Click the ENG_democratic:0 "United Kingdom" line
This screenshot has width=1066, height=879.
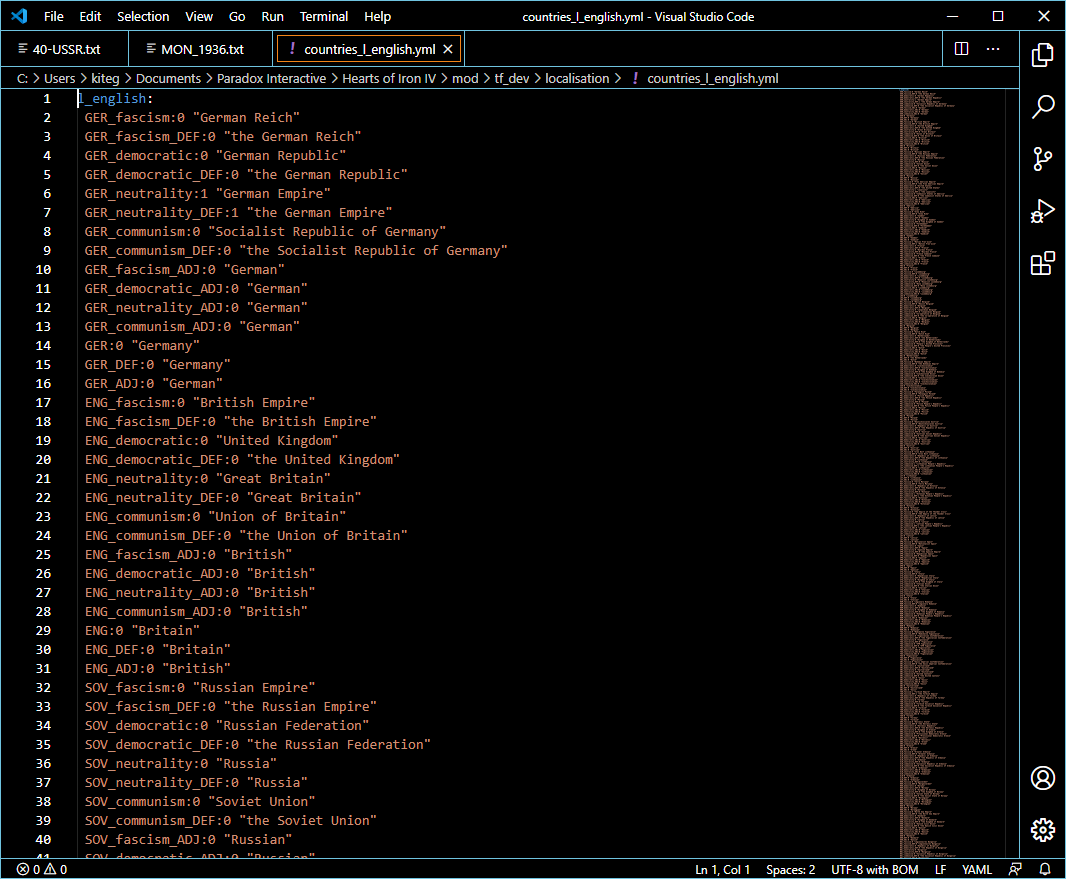coord(211,441)
